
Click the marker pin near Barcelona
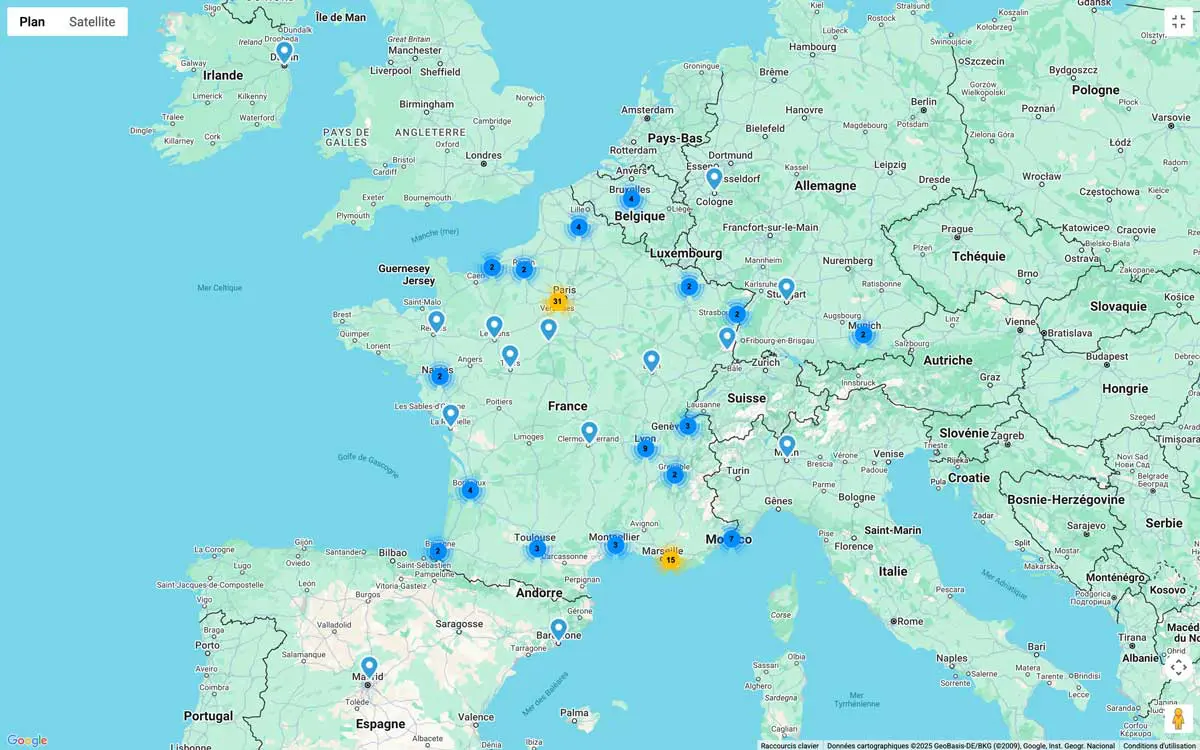[559, 628]
